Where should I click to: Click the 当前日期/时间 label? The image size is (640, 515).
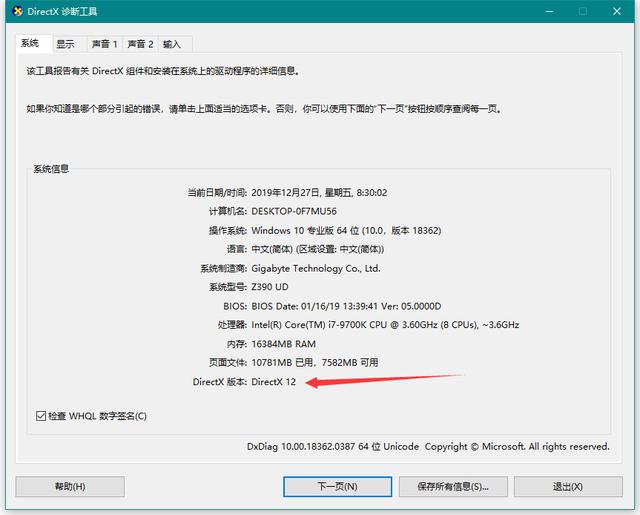[217, 193]
